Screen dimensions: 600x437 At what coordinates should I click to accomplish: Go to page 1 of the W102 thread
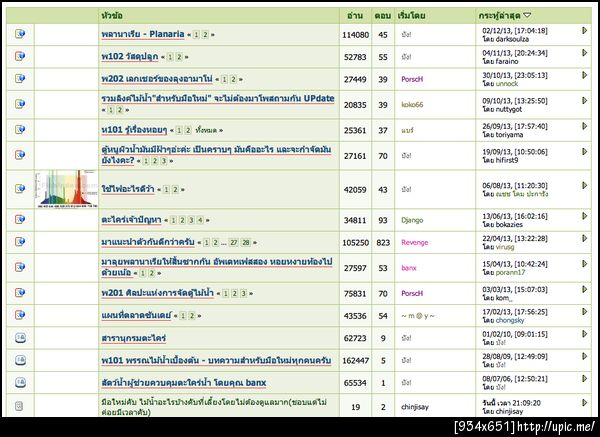pos(170,57)
